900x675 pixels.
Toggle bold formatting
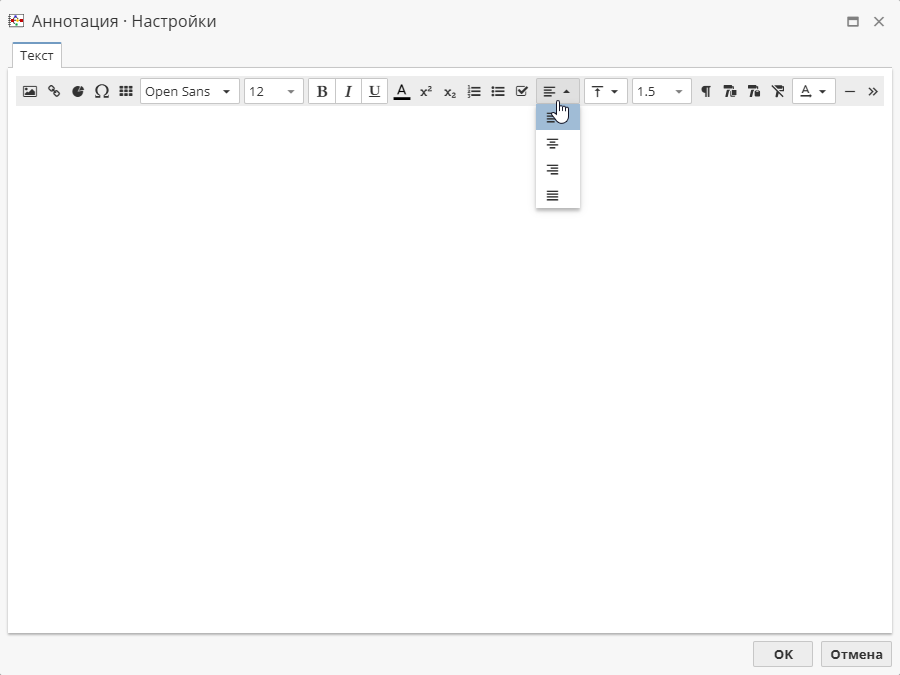[x=322, y=91]
